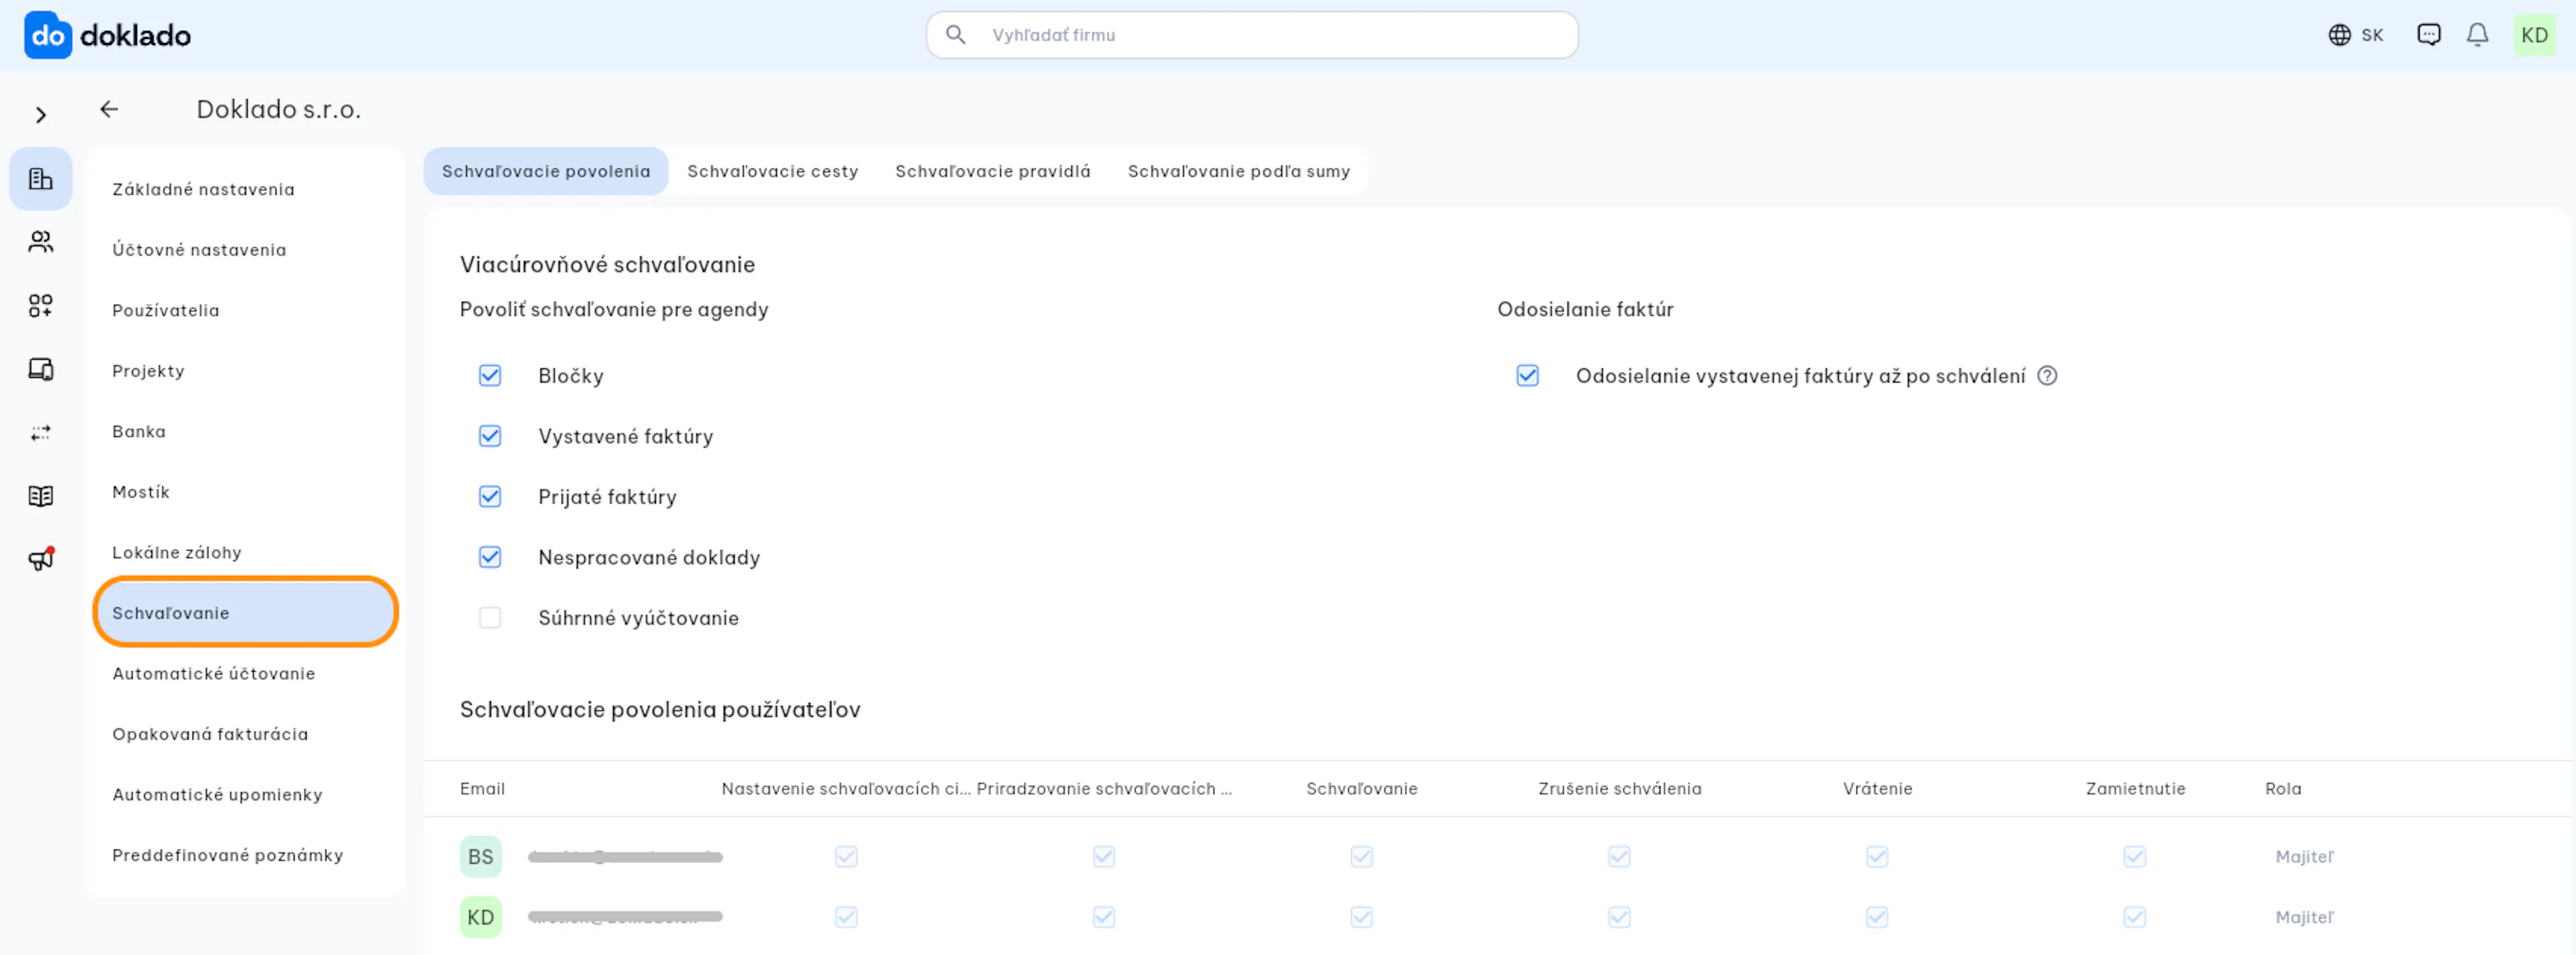This screenshot has width=2576, height=955.
Task: Open the megaphone announcements sidebar icon
Action: (41, 559)
